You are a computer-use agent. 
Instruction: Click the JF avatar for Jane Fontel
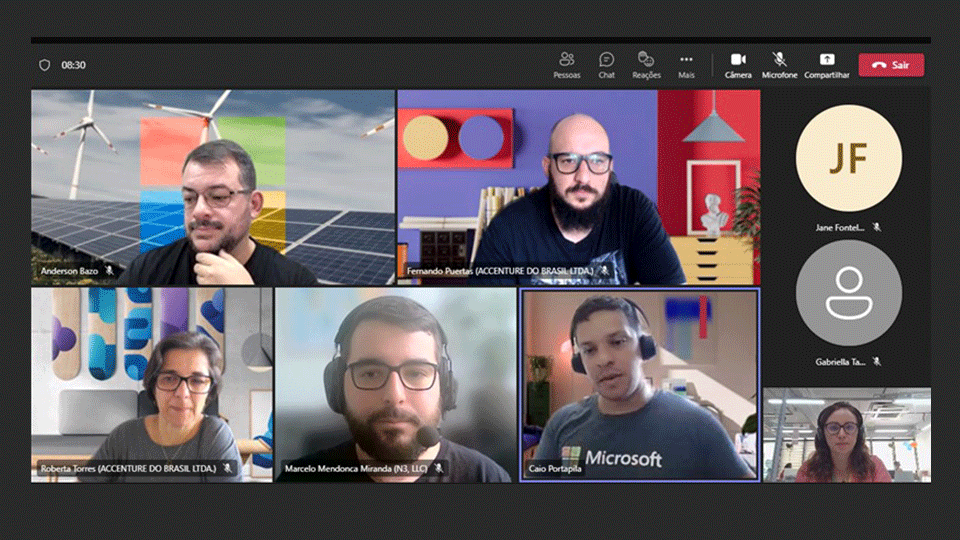848,158
